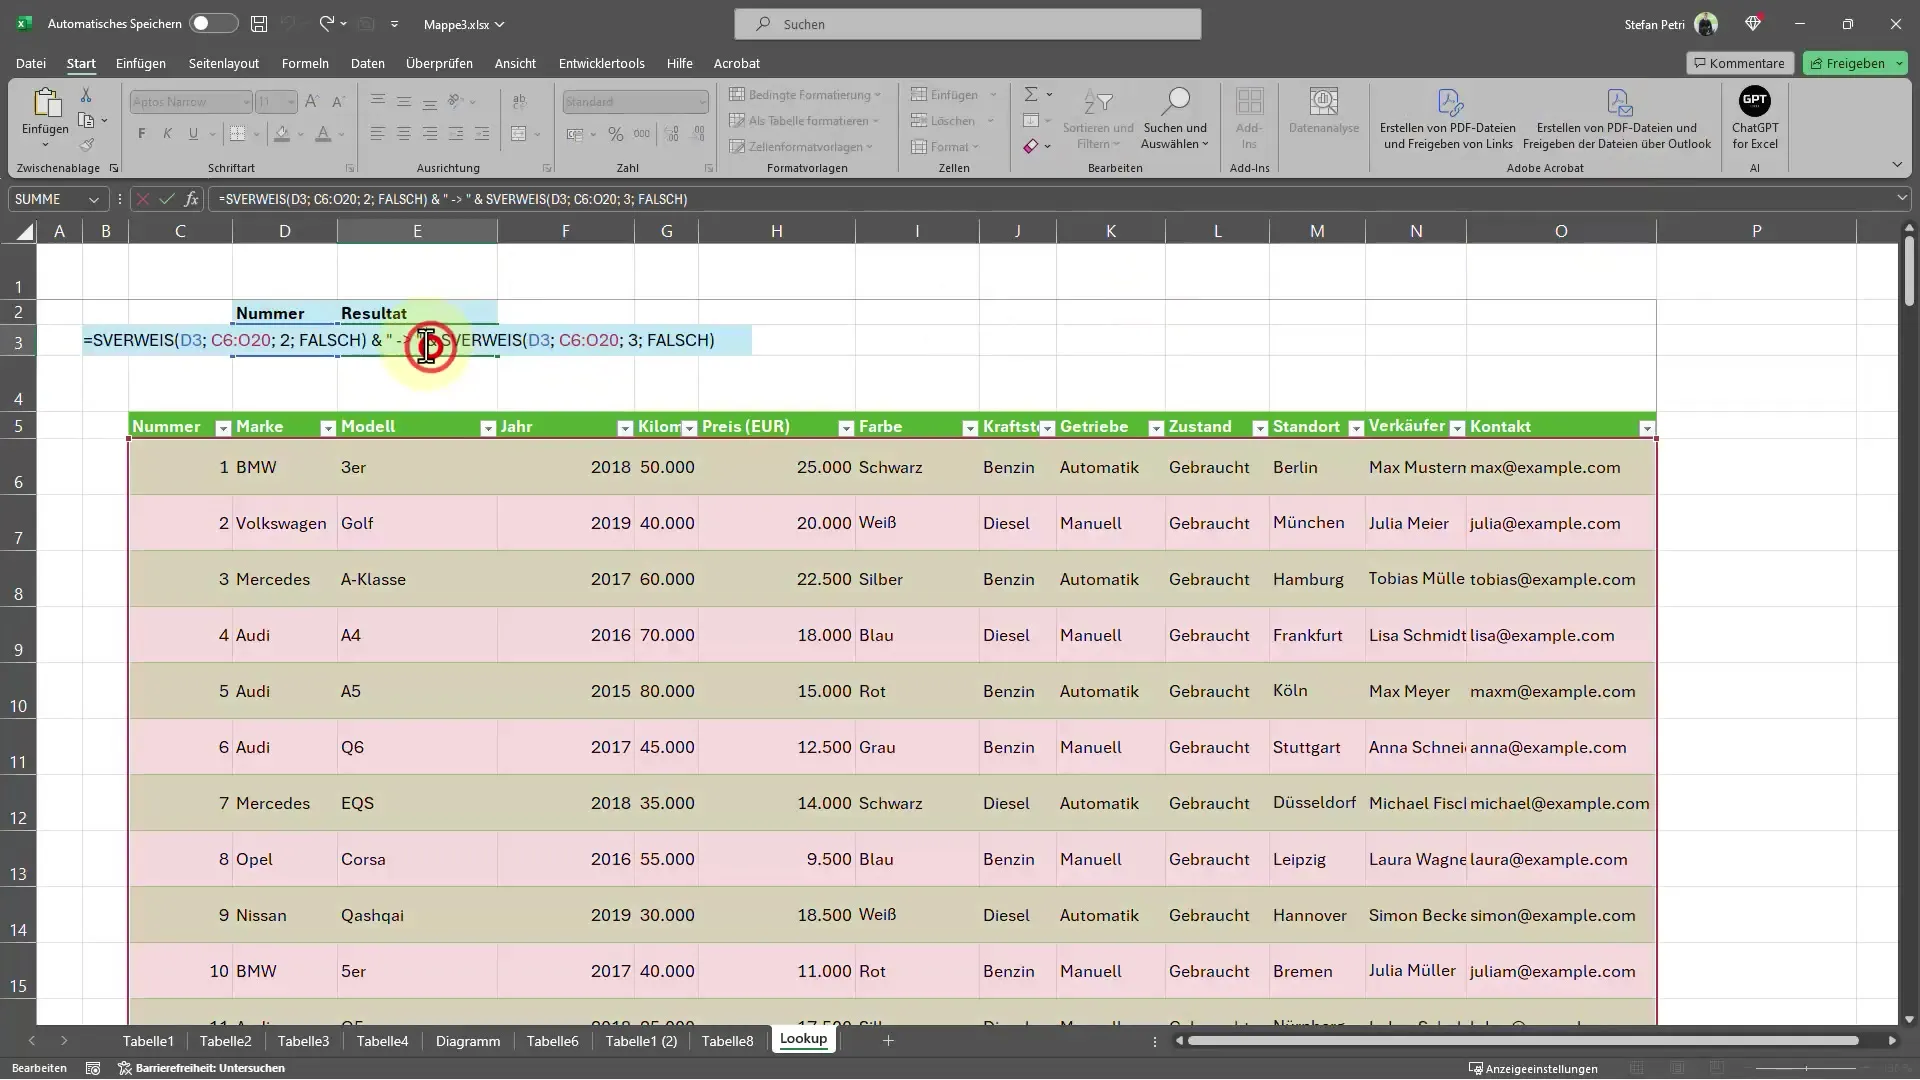Viewport: 1920px width, 1080px height.
Task: Click Zellenformatvorlagen button
Action: coord(801,147)
